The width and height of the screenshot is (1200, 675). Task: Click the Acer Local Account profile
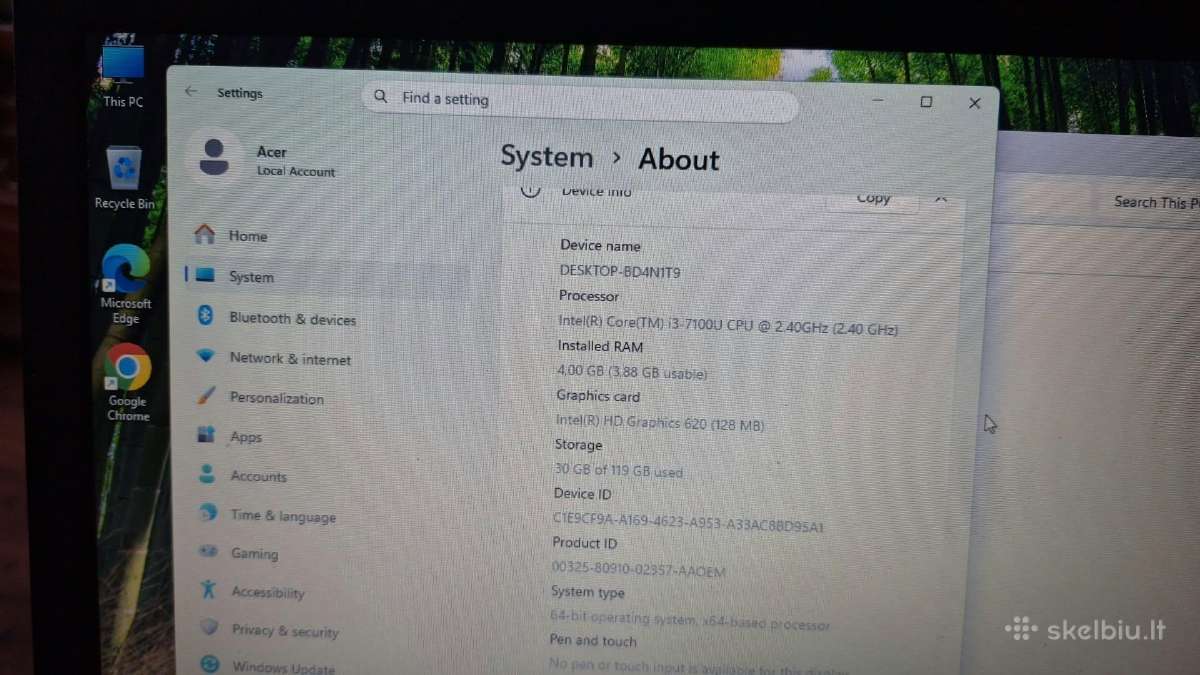point(262,160)
